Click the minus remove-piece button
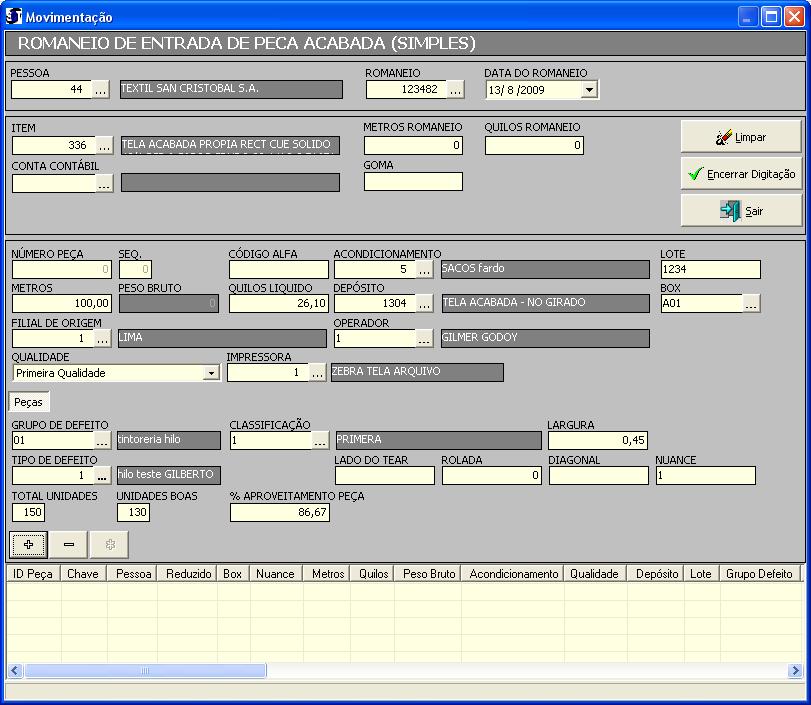The image size is (811, 705). click(x=68, y=544)
